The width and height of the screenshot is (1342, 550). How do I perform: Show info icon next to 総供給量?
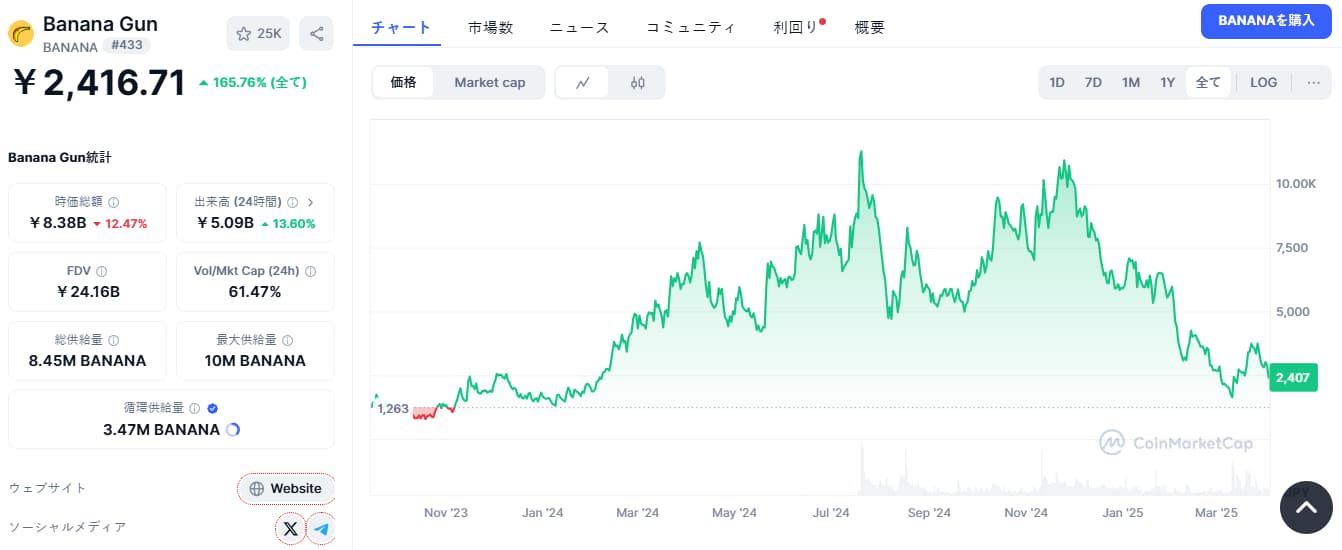click(113, 340)
